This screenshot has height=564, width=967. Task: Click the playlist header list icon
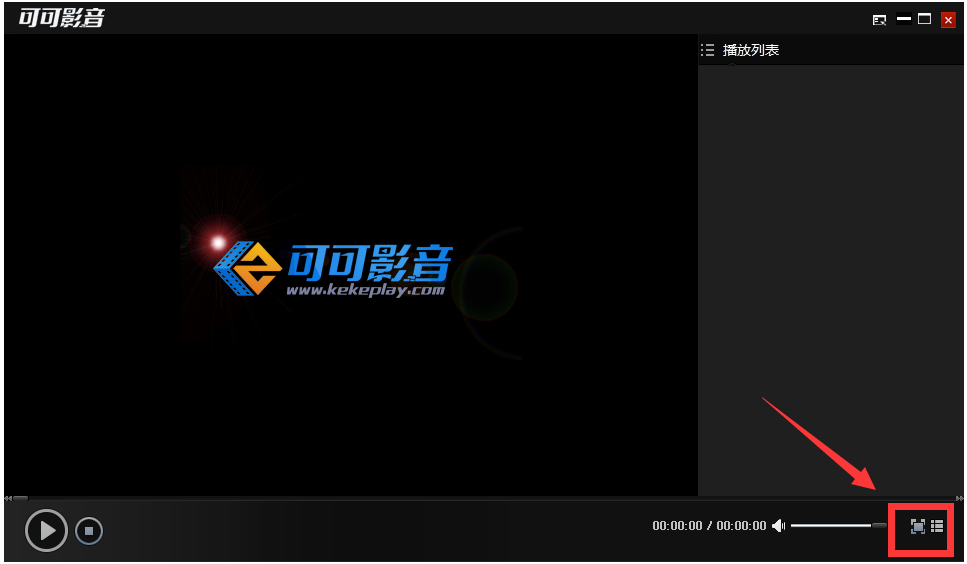[707, 50]
